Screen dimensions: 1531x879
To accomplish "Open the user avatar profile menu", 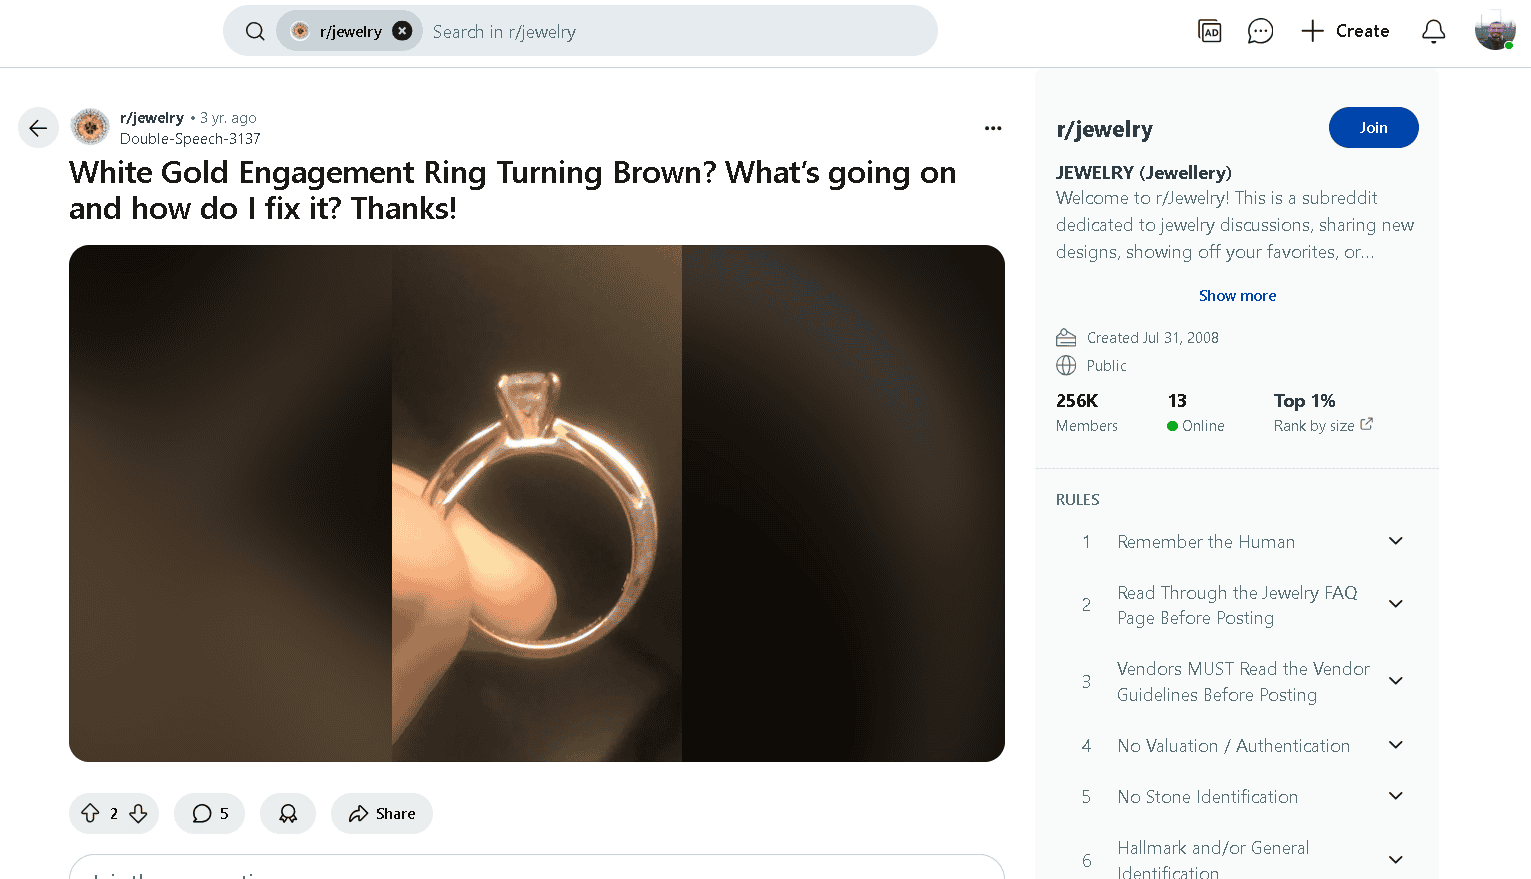I will click(1495, 31).
